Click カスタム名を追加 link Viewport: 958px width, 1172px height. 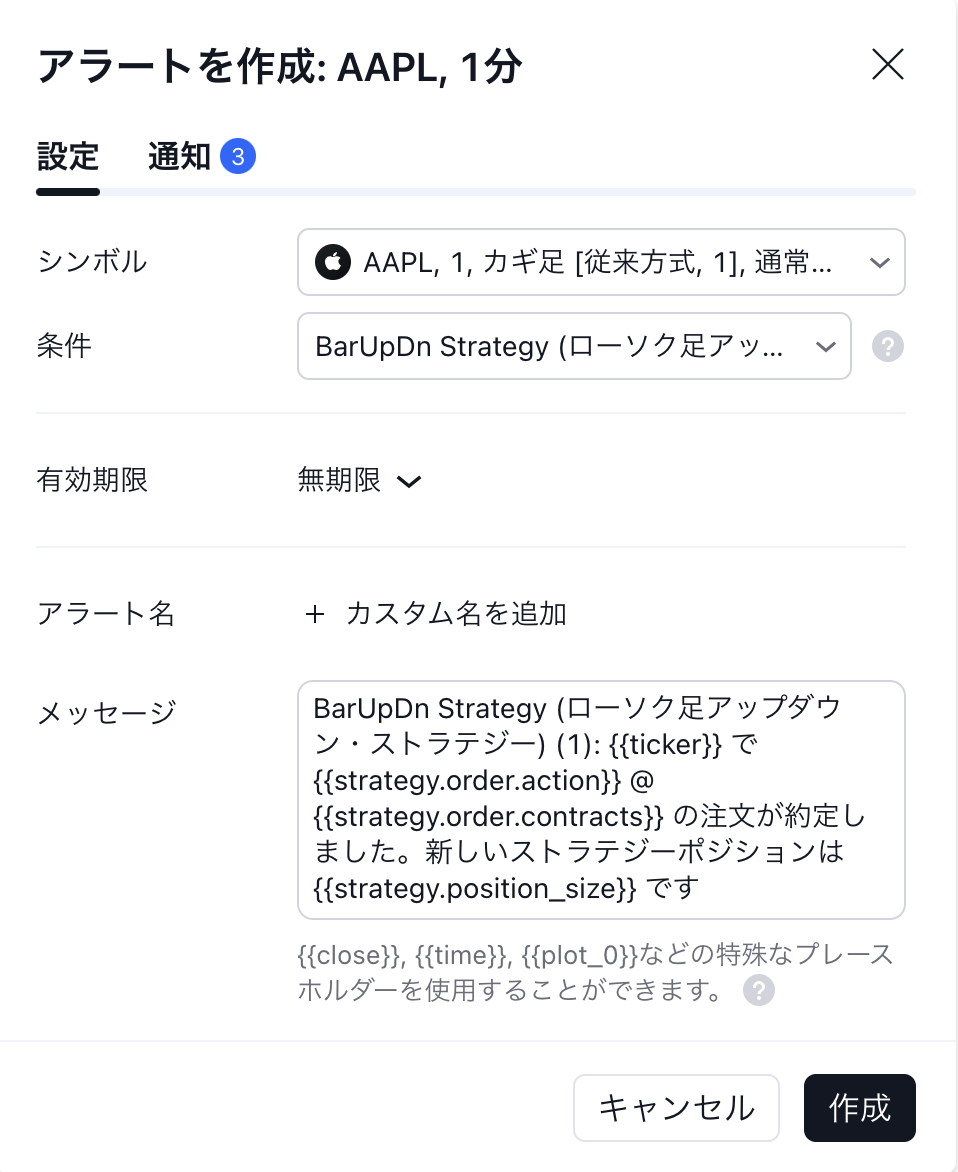click(456, 614)
